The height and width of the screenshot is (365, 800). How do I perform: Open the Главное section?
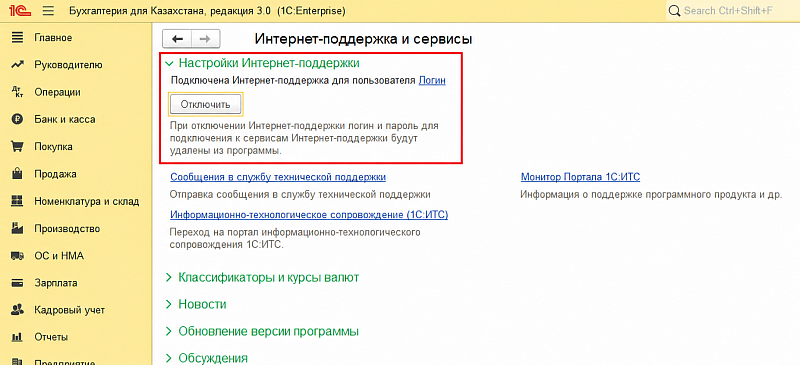(53, 38)
